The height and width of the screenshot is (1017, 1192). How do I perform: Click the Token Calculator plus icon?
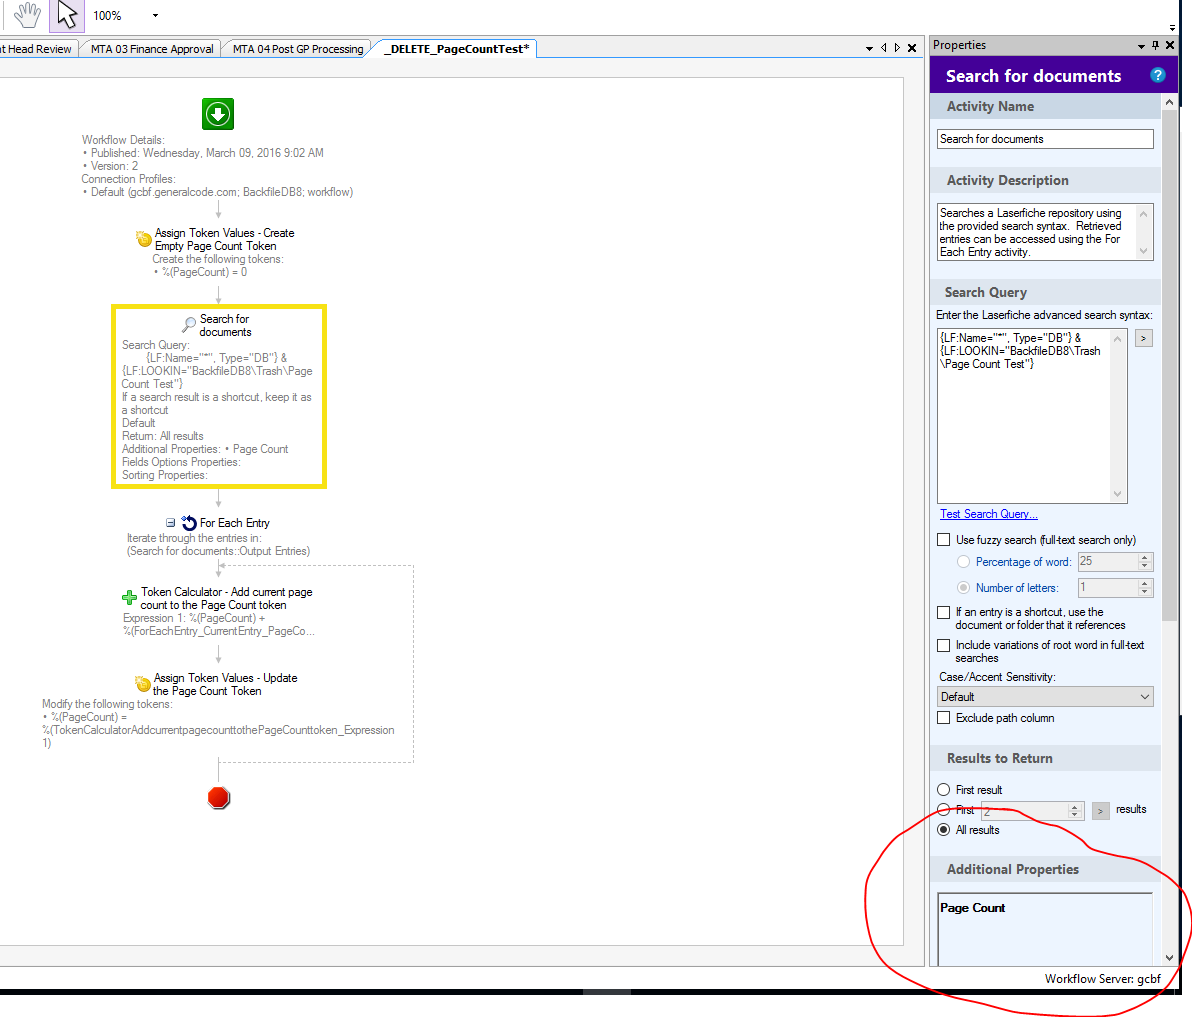[129, 598]
